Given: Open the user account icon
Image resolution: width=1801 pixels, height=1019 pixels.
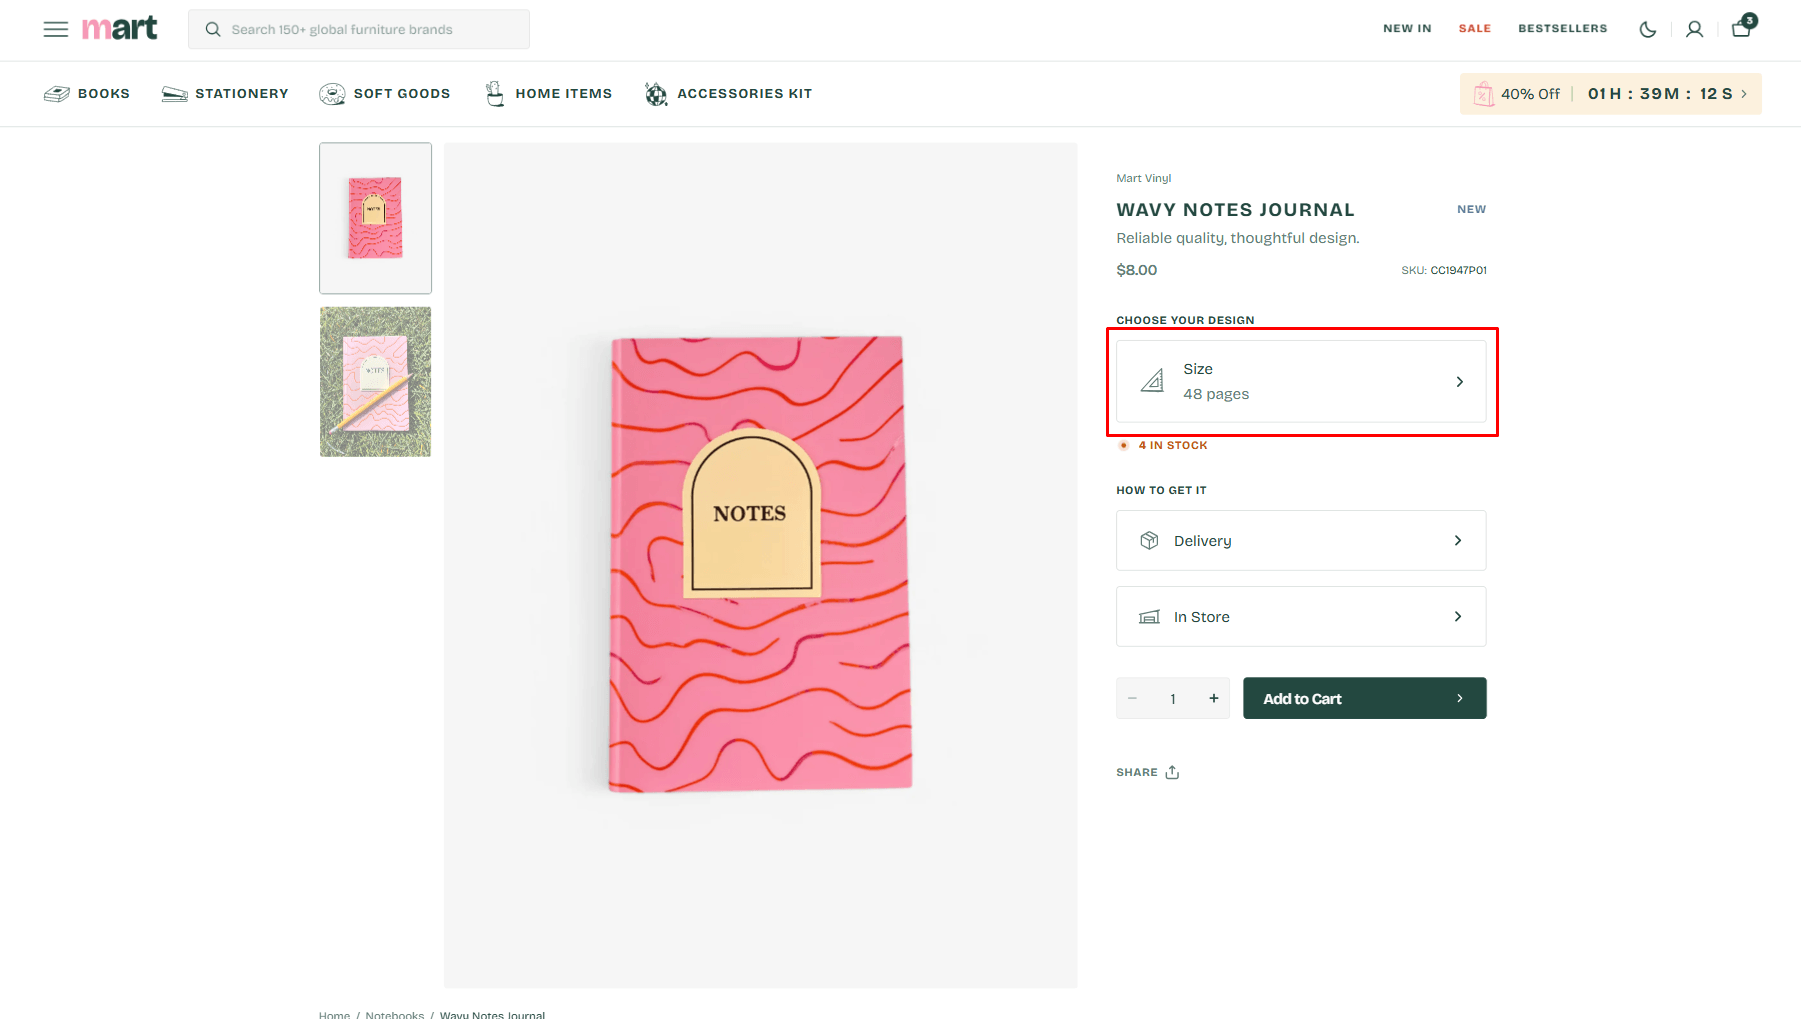Looking at the screenshot, I should coord(1694,29).
